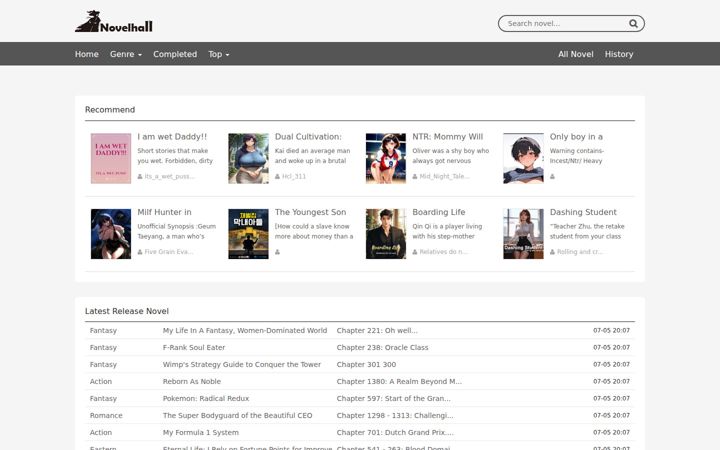Open Milf Hunter in cover thumbnail

click(x=111, y=234)
